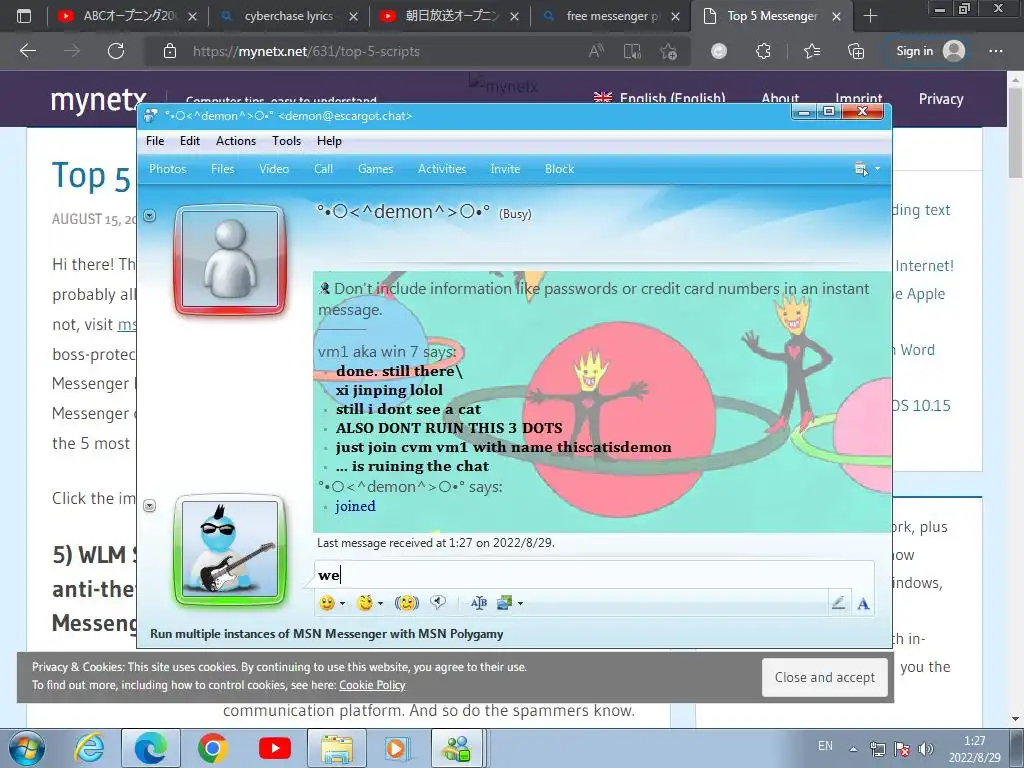Open Edge extensions puzzle icon
This screenshot has height=768, width=1024.
point(763,51)
